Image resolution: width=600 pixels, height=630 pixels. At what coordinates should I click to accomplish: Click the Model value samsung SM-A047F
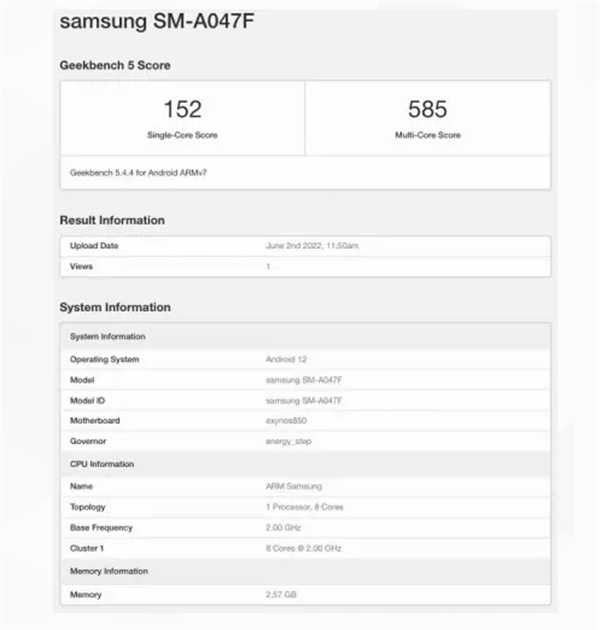pyautogui.click(x=302, y=380)
